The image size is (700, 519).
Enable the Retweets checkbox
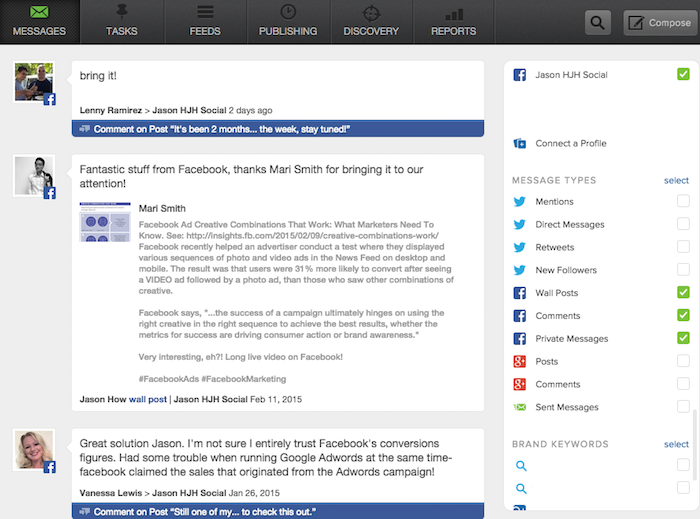click(x=683, y=246)
